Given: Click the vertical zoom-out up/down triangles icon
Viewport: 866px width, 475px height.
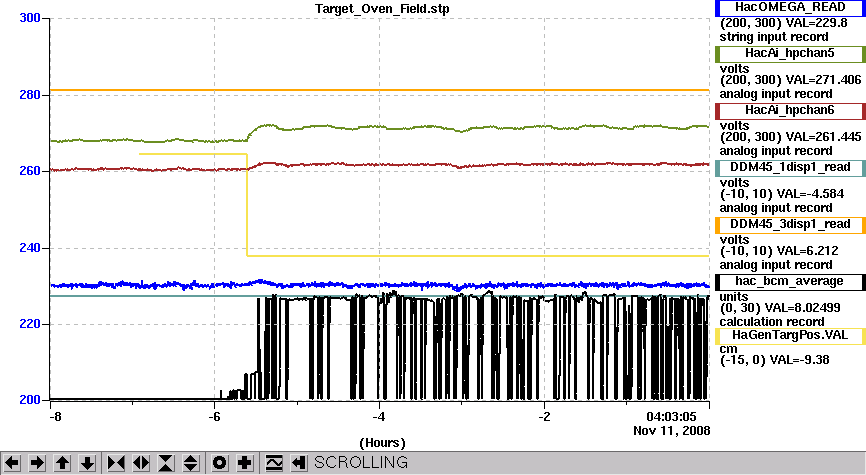Looking at the screenshot, I should click(x=191, y=462).
